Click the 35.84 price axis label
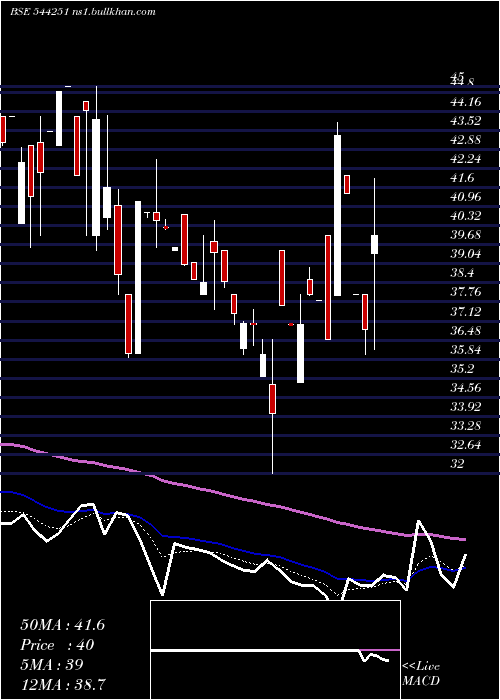 point(466,350)
